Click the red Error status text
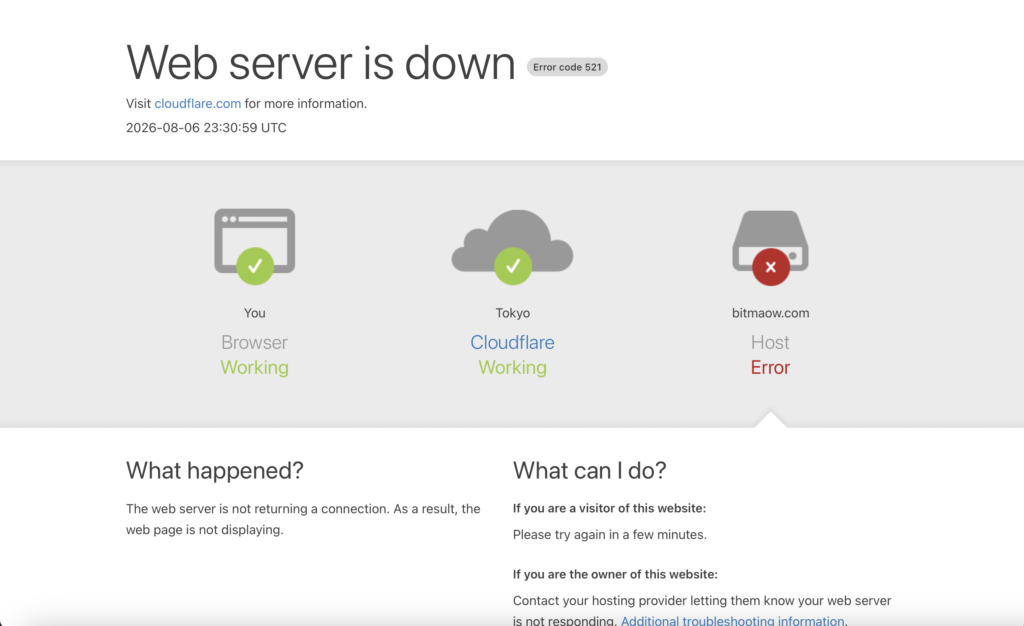 click(770, 368)
